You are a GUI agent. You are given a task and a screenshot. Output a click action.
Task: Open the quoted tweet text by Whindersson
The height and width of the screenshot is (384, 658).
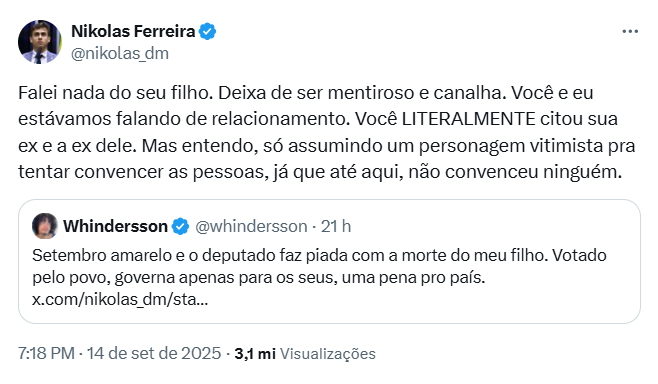pos(319,277)
